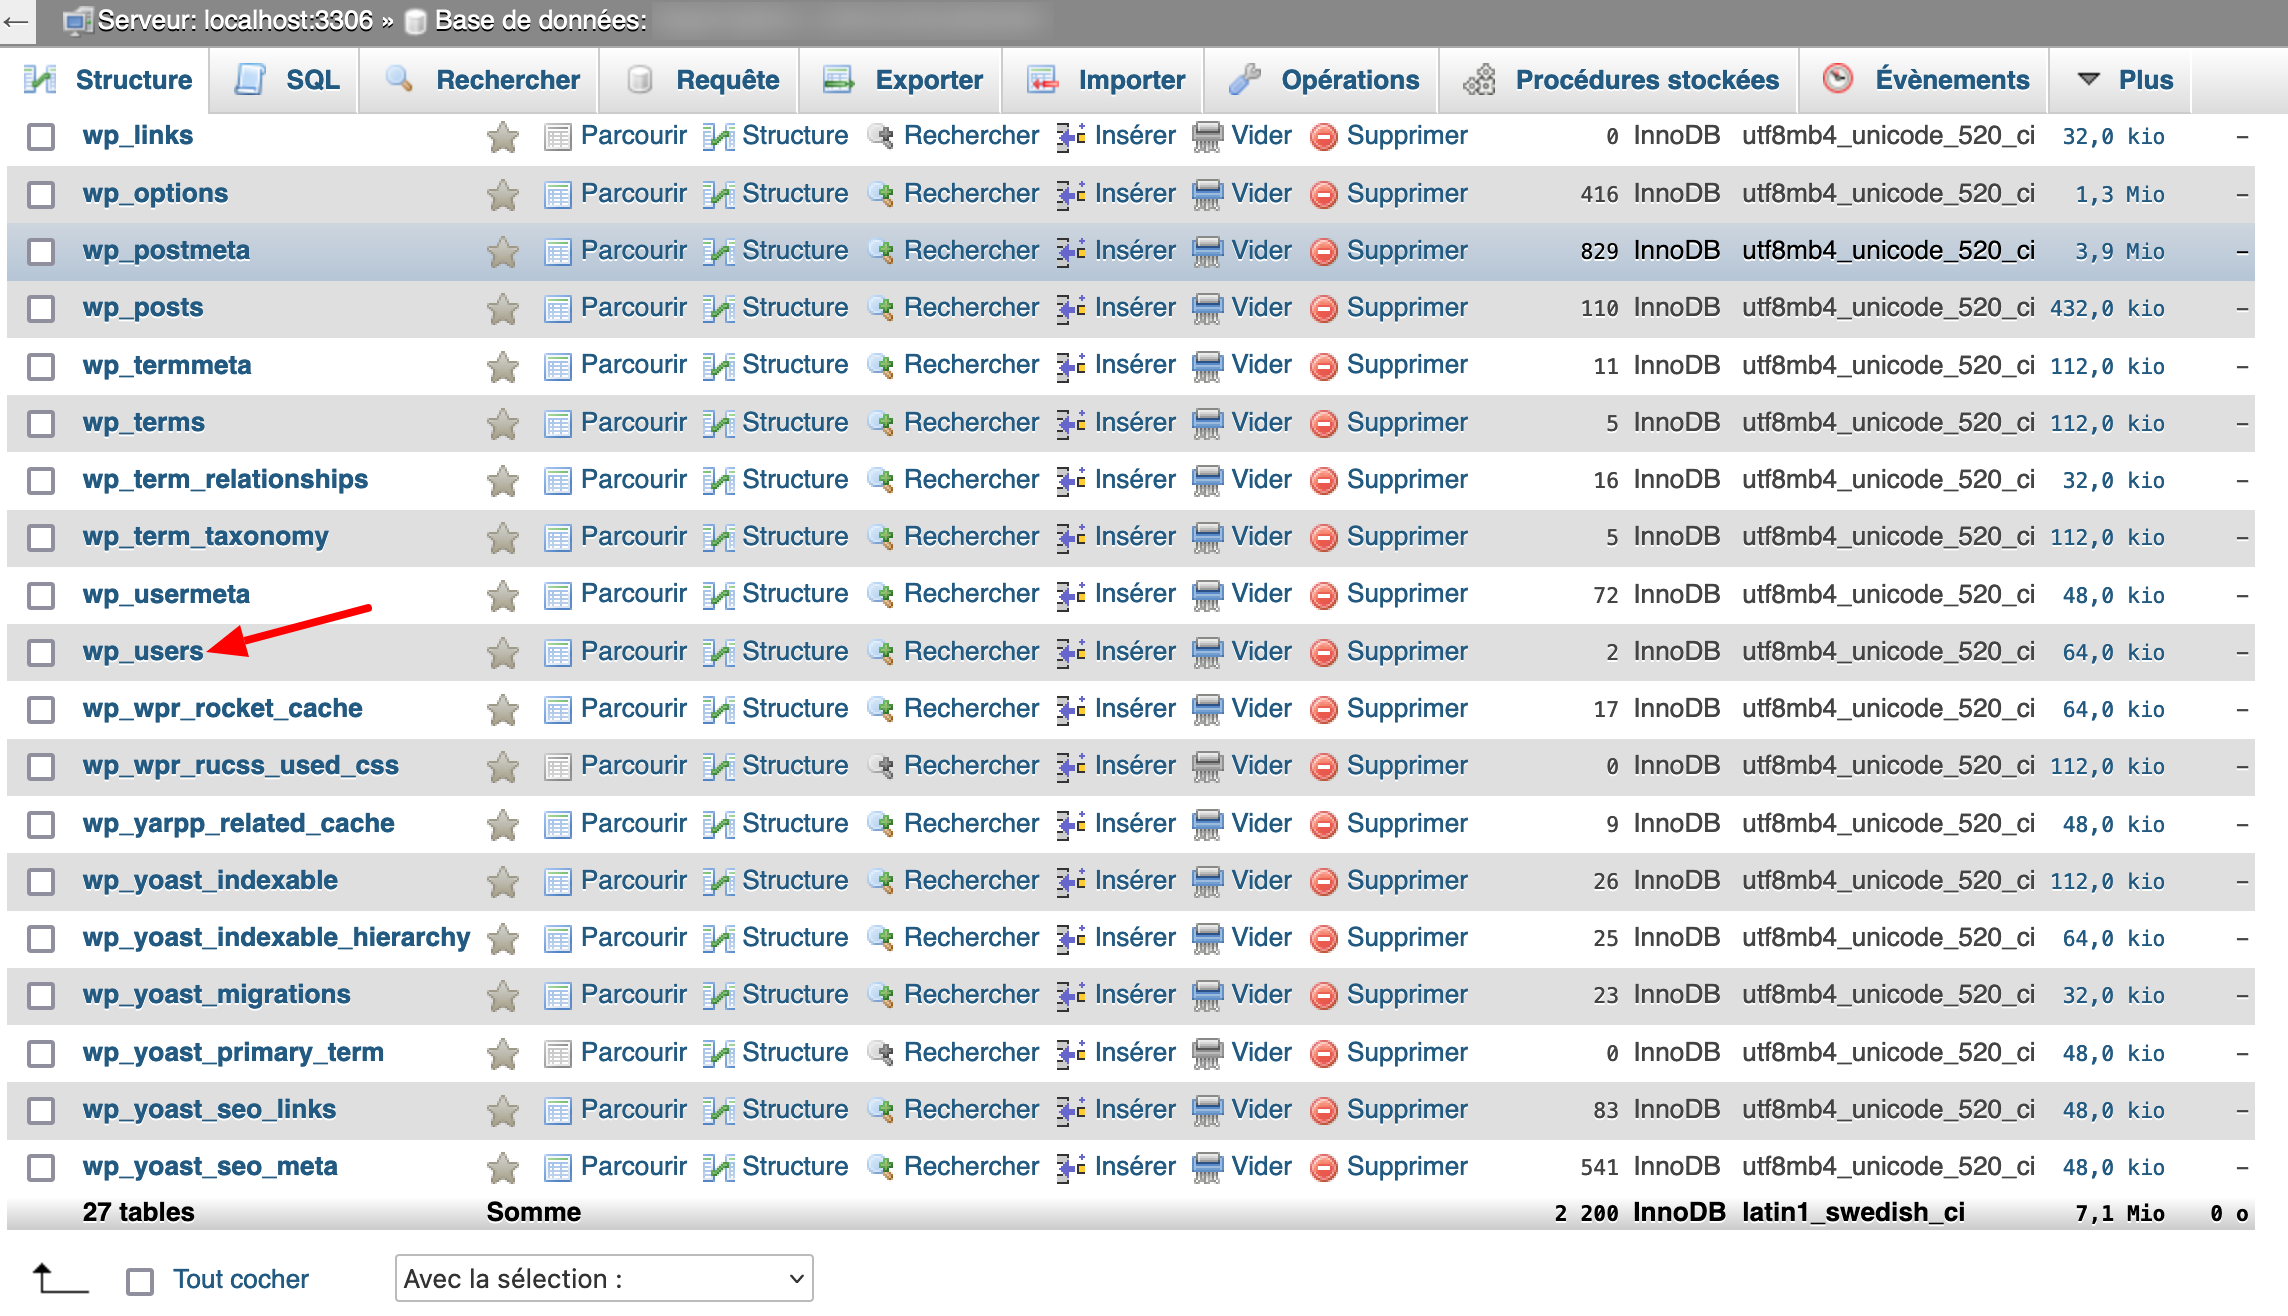Image resolution: width=2288 pixels, height=1316 pixels.
Task: Click the up arrow beside Tout cocher
Action: pos(59,1278)
